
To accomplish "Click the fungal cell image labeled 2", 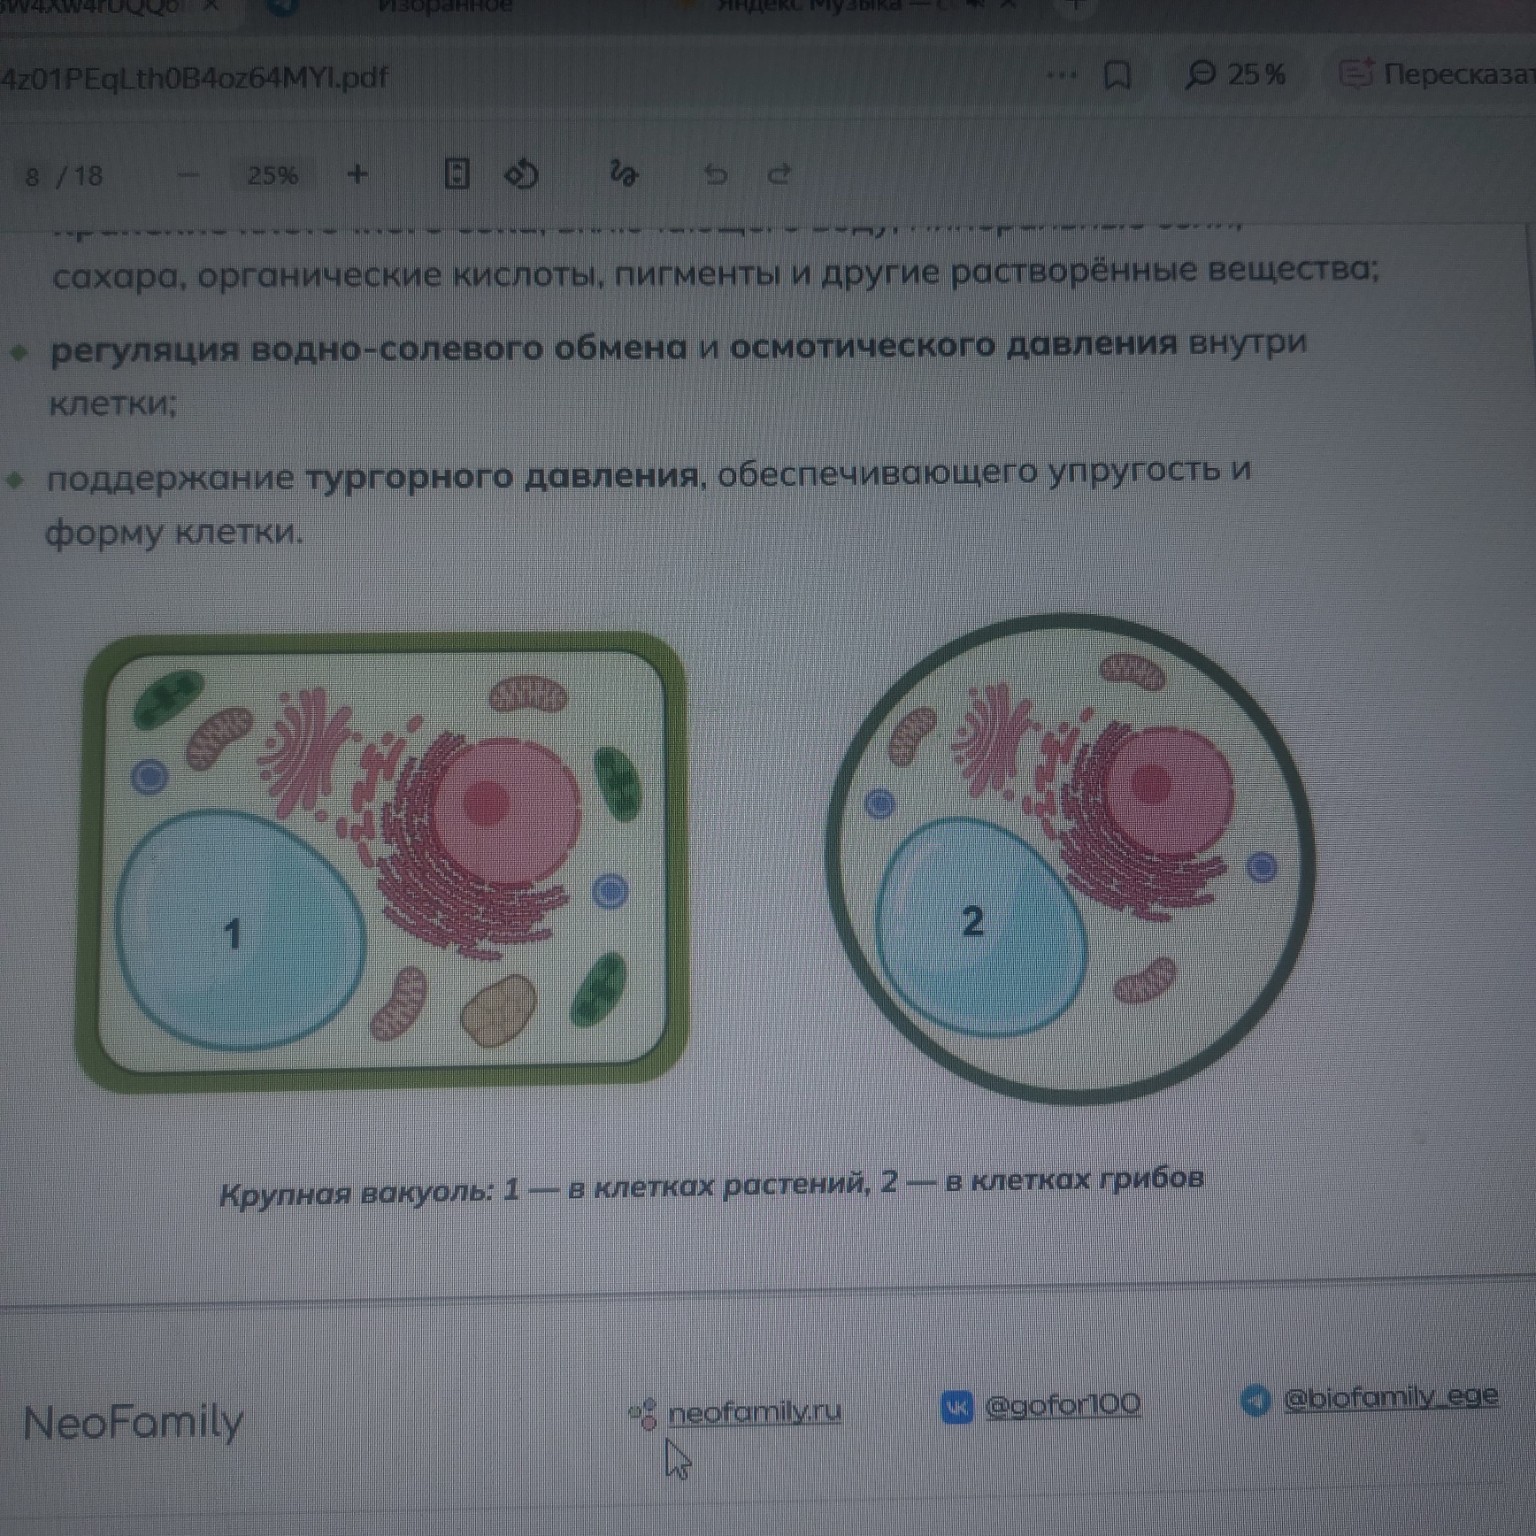I will click(x=1069, y=858).
